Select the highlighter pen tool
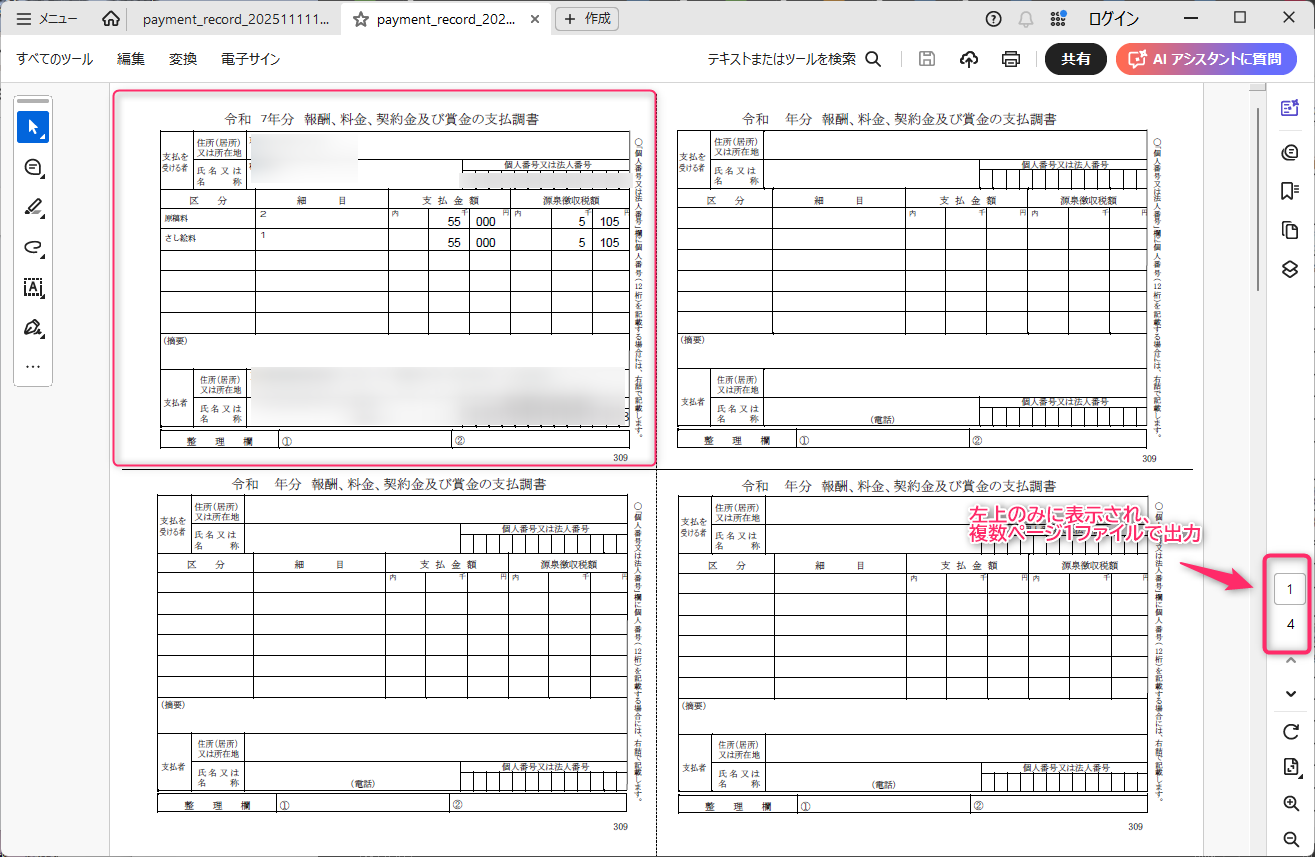The width and height of the screenshot is (1315, 857). coord(33,208)
